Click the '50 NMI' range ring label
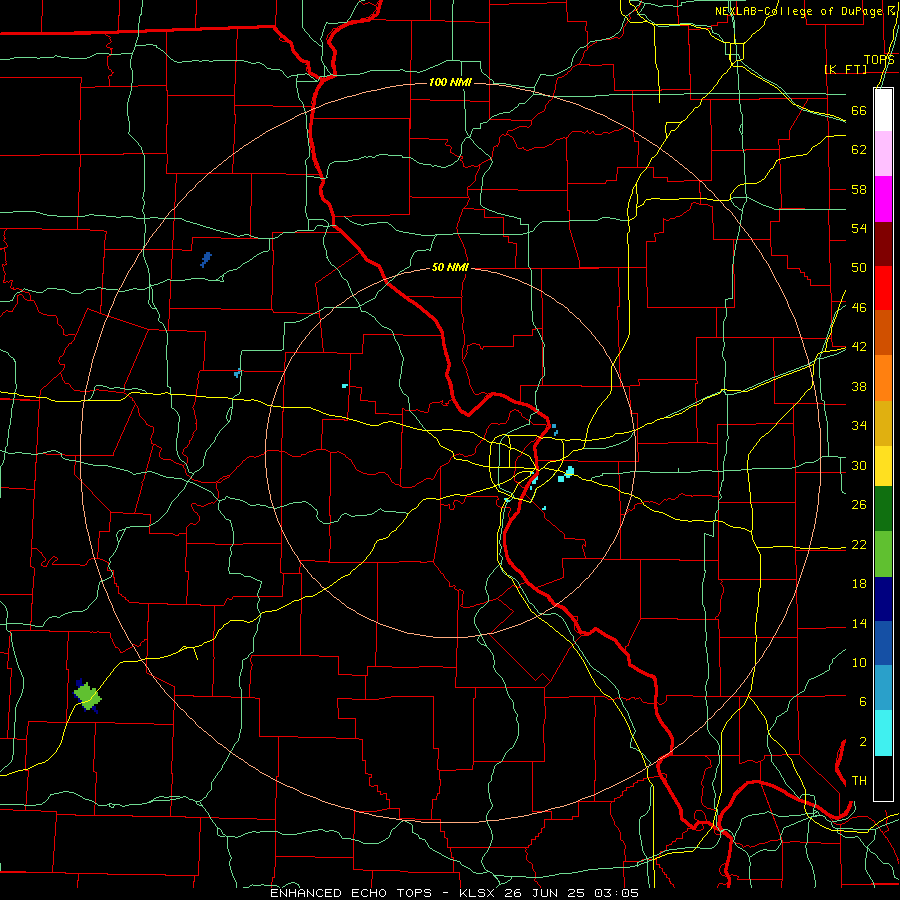This screenshot has width=900, height=900. [x=450, y=267]
